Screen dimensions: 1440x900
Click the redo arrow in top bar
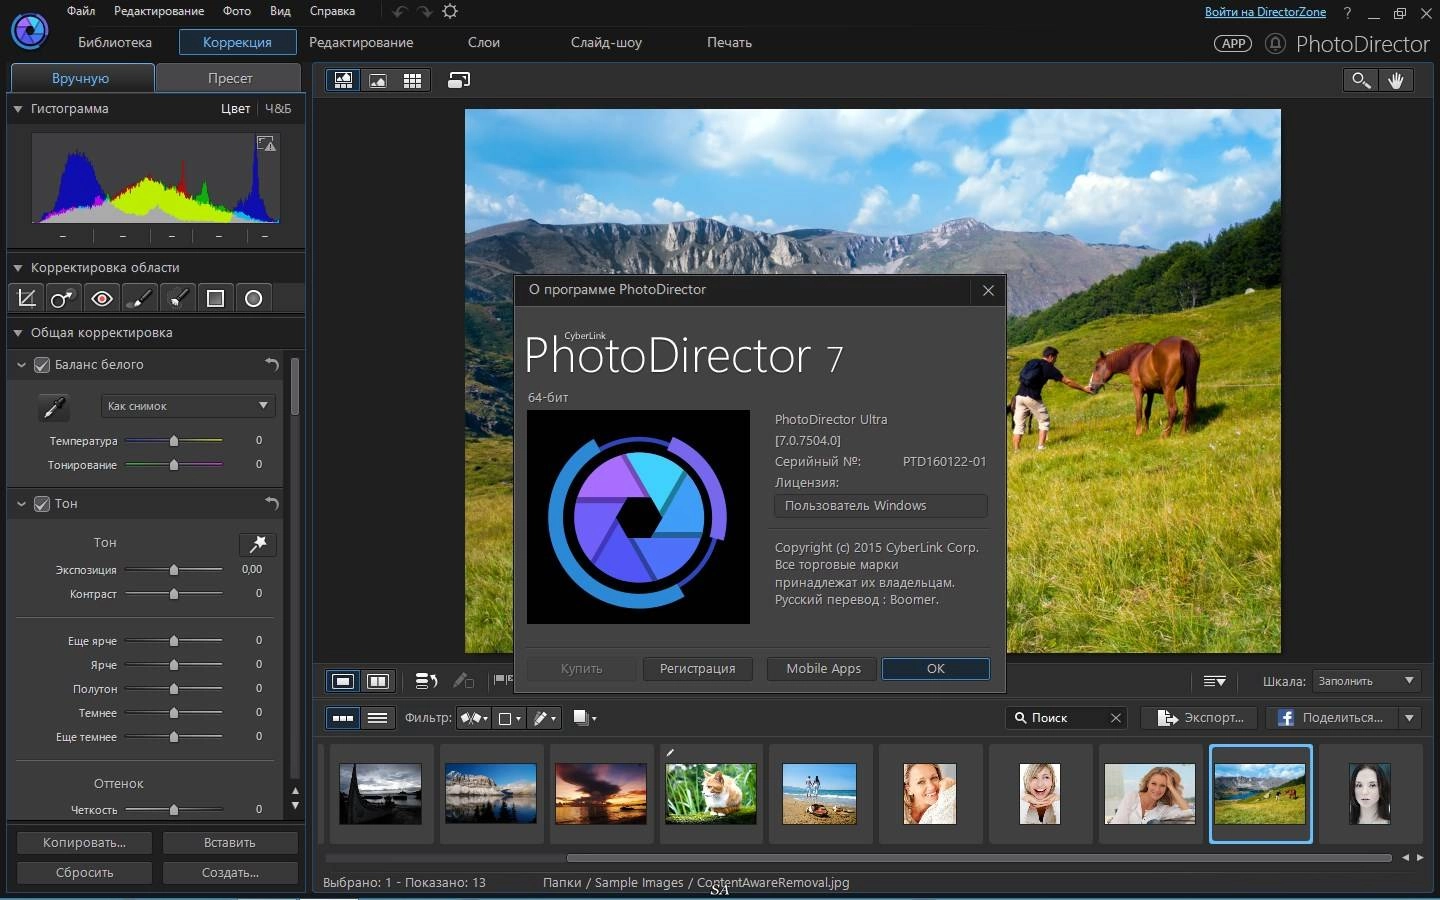425,12
